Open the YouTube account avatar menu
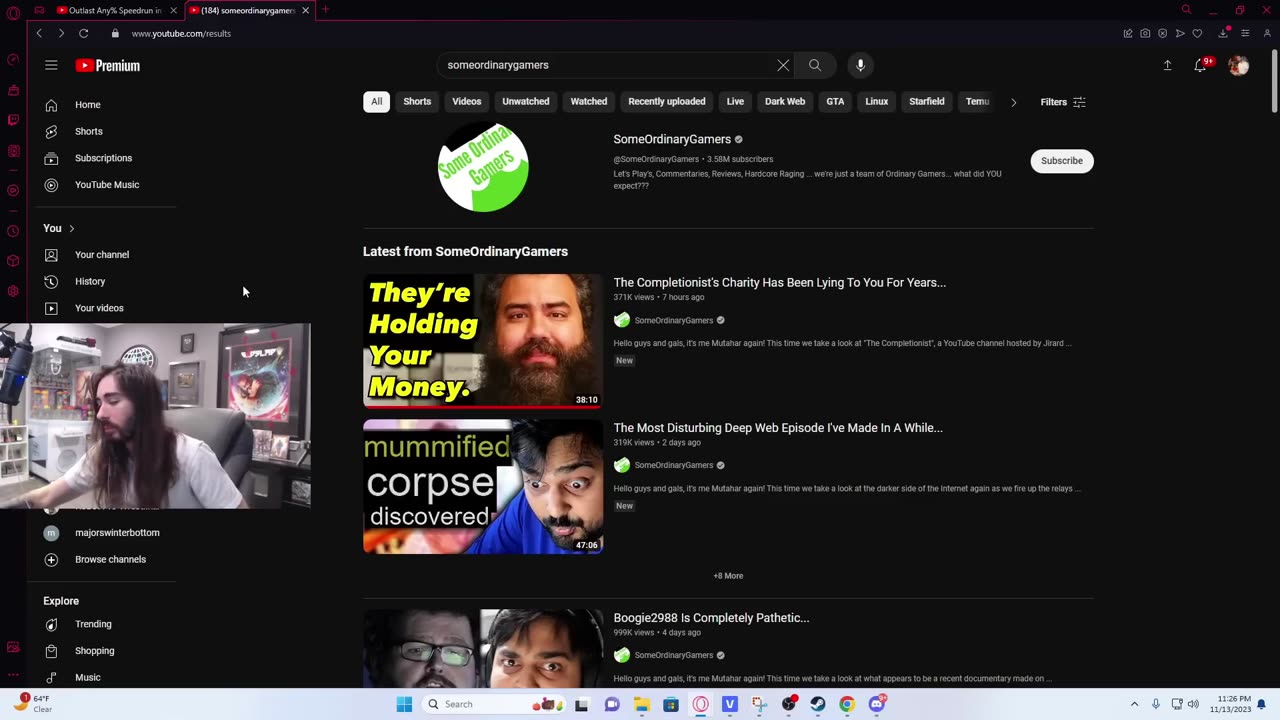 point(1239,66)
